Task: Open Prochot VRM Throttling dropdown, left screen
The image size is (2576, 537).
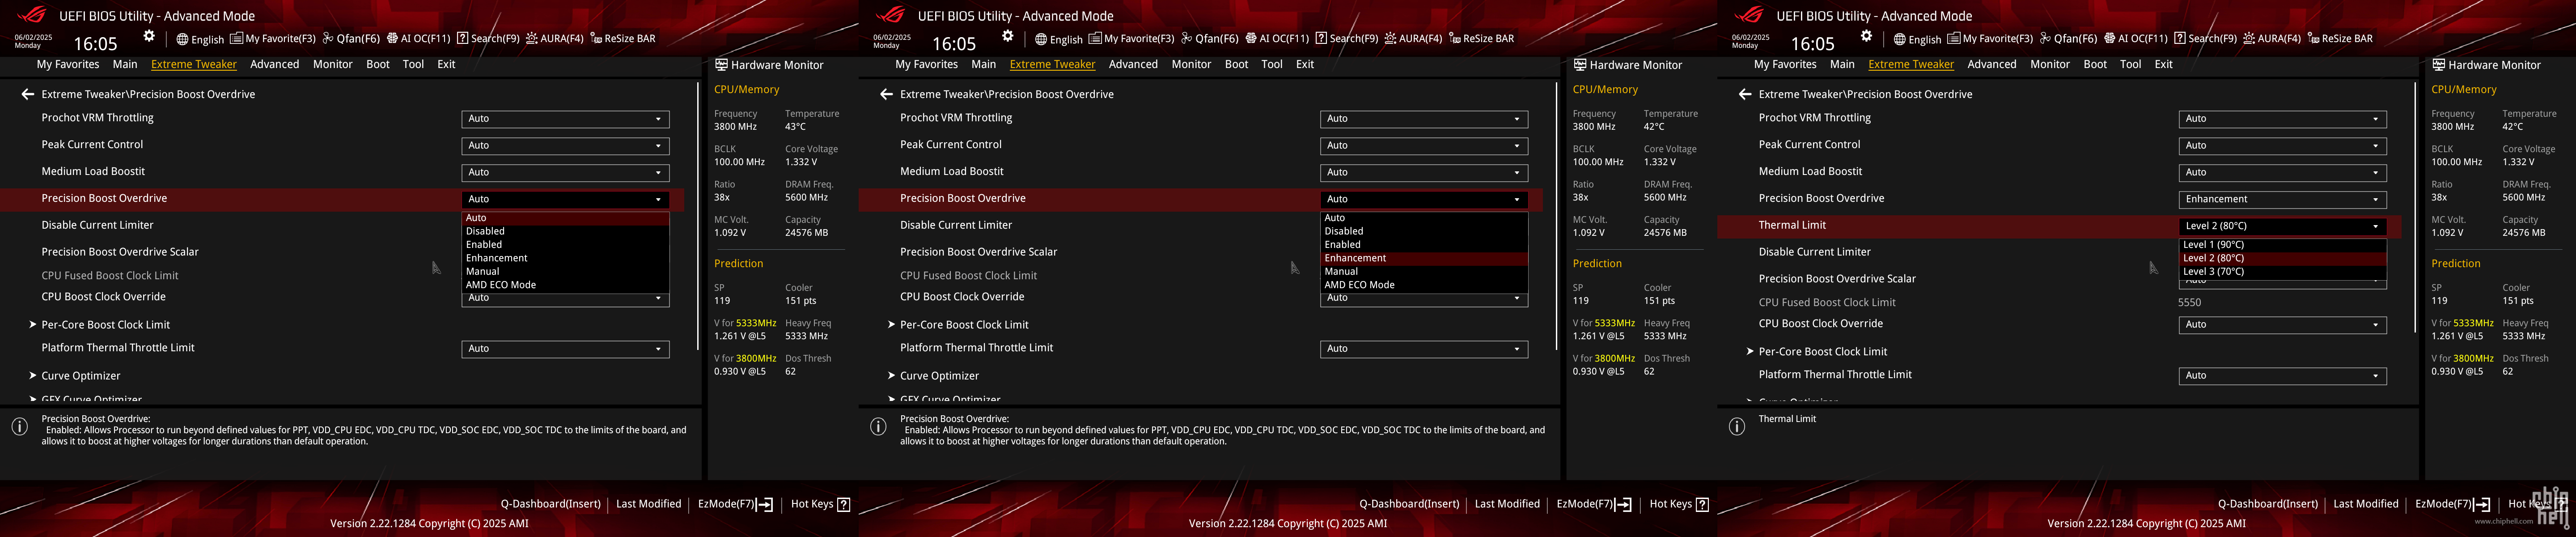Action: pyautogui.click(x=565, y=119)
